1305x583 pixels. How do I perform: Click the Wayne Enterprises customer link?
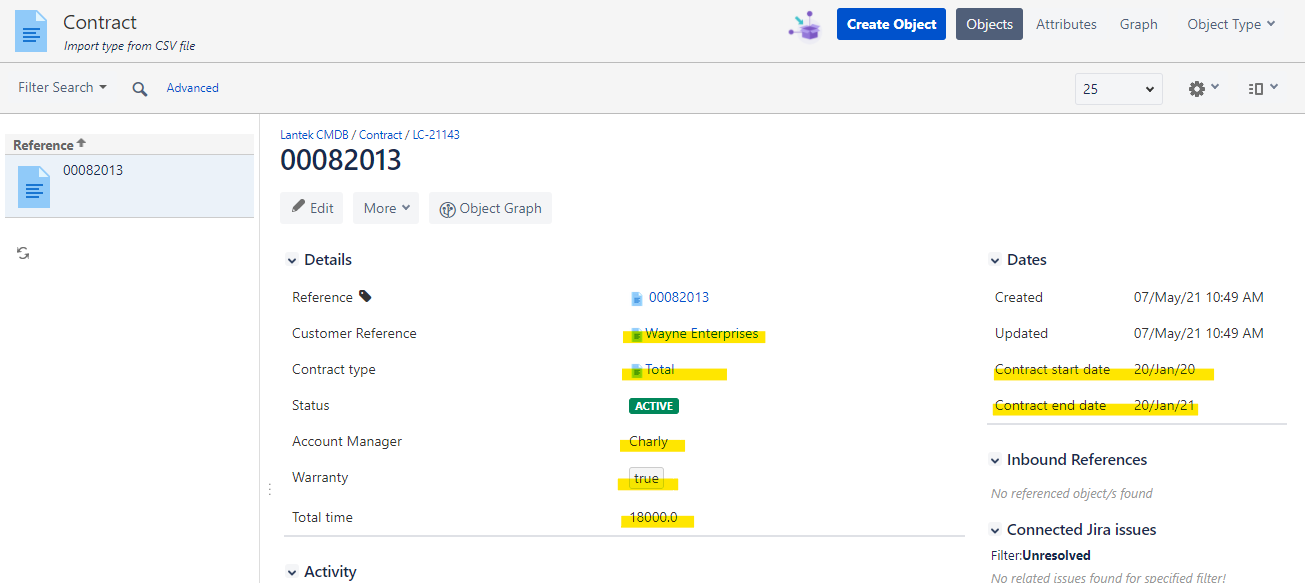tap(702, 333)
